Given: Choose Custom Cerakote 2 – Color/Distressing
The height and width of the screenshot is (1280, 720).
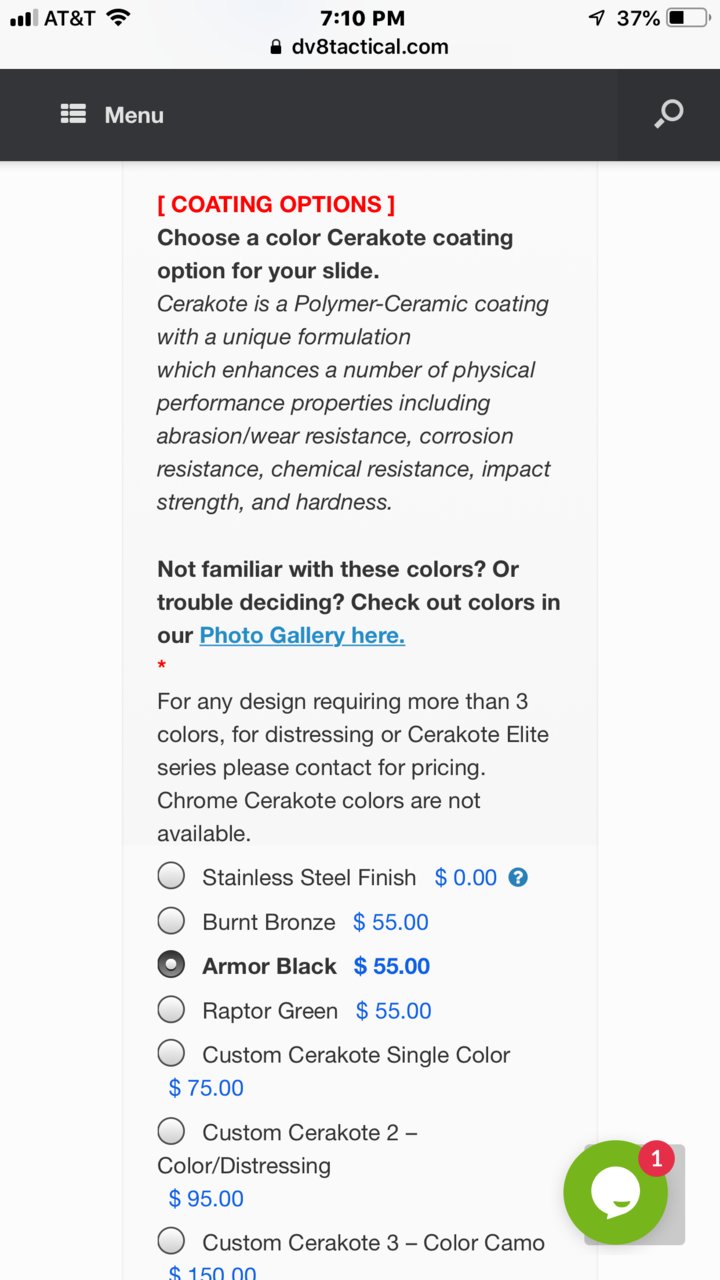Looking at the screenshot, I should [x=171, y=1131].
